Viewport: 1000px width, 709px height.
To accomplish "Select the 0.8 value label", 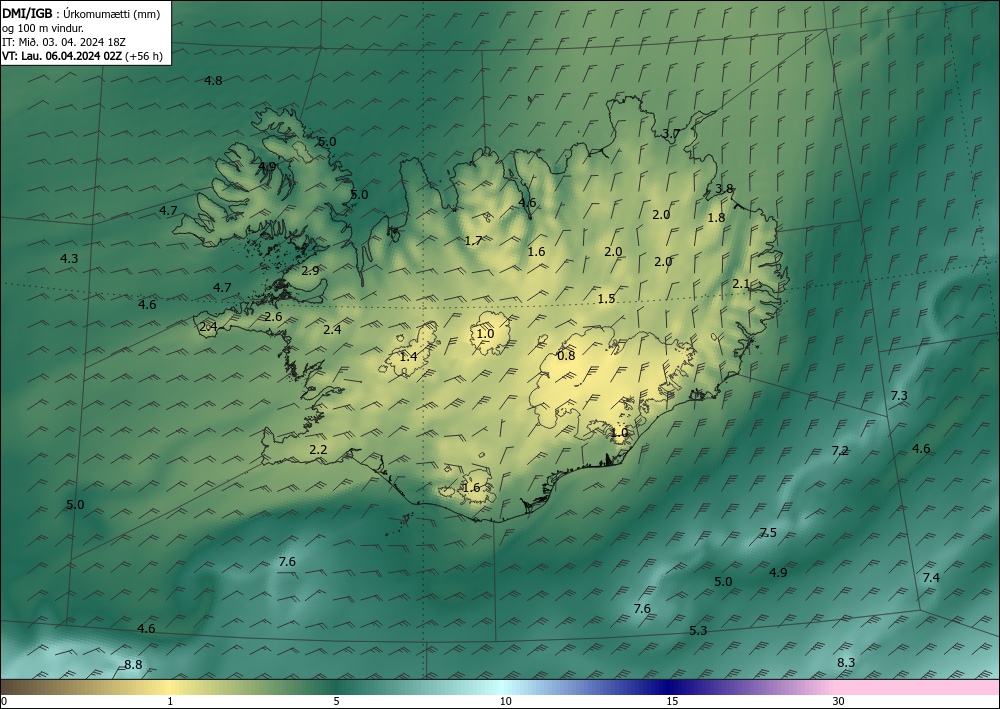I will pos(566,355).
